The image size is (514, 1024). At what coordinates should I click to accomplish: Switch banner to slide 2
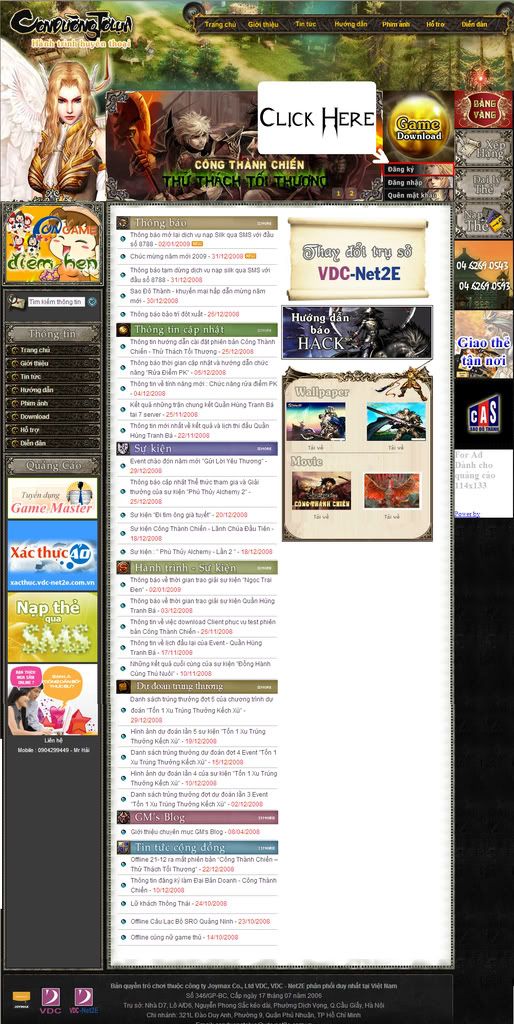click(351, 193)
